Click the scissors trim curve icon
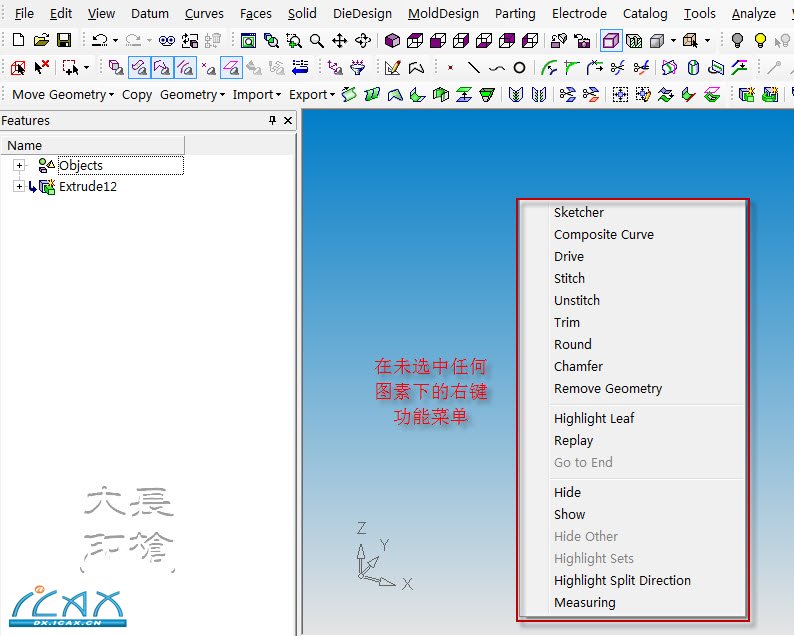This screenshot has width=794, height=636. [617, 67]
